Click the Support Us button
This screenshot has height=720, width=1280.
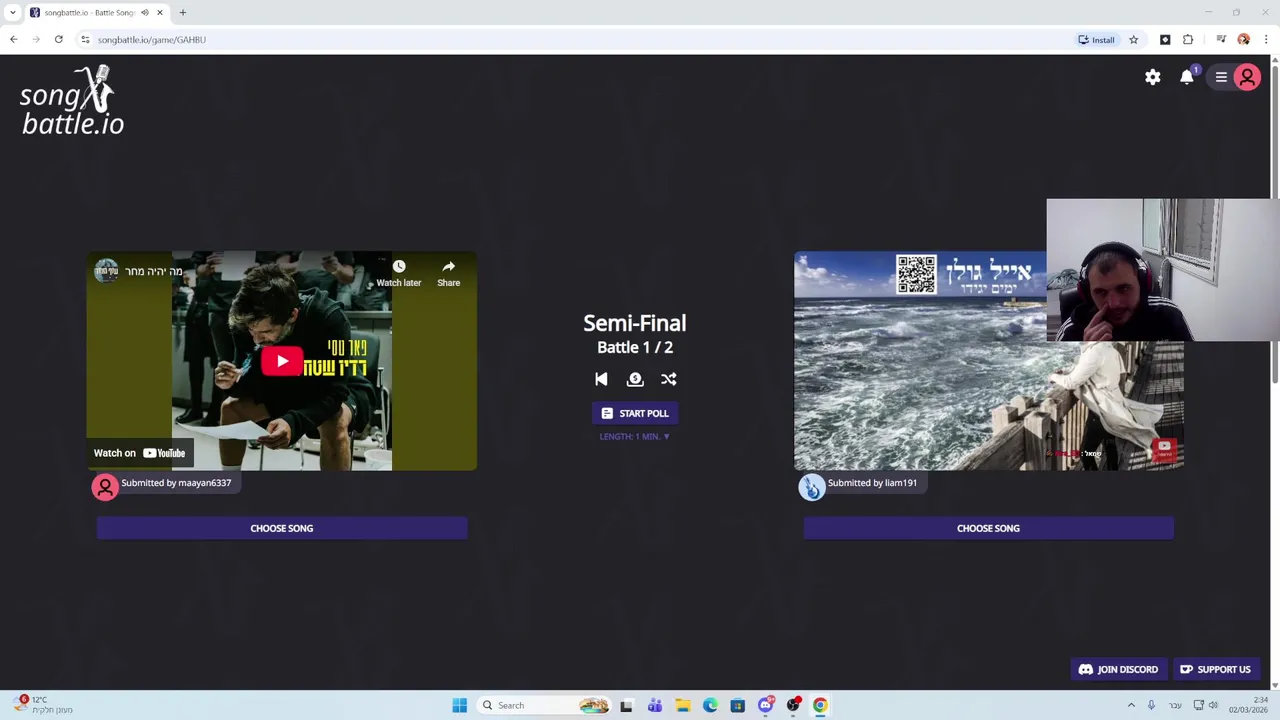click(1215, 669)
